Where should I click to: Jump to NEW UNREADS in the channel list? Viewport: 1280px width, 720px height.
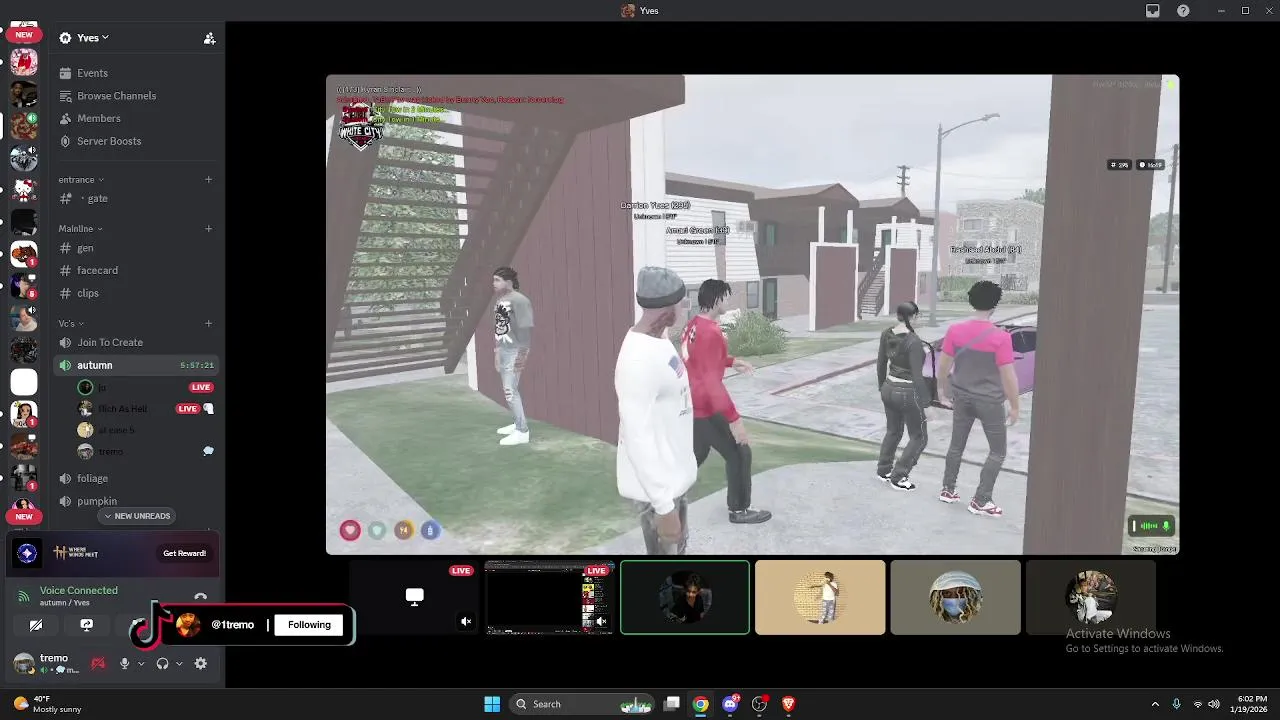point(137,516)
